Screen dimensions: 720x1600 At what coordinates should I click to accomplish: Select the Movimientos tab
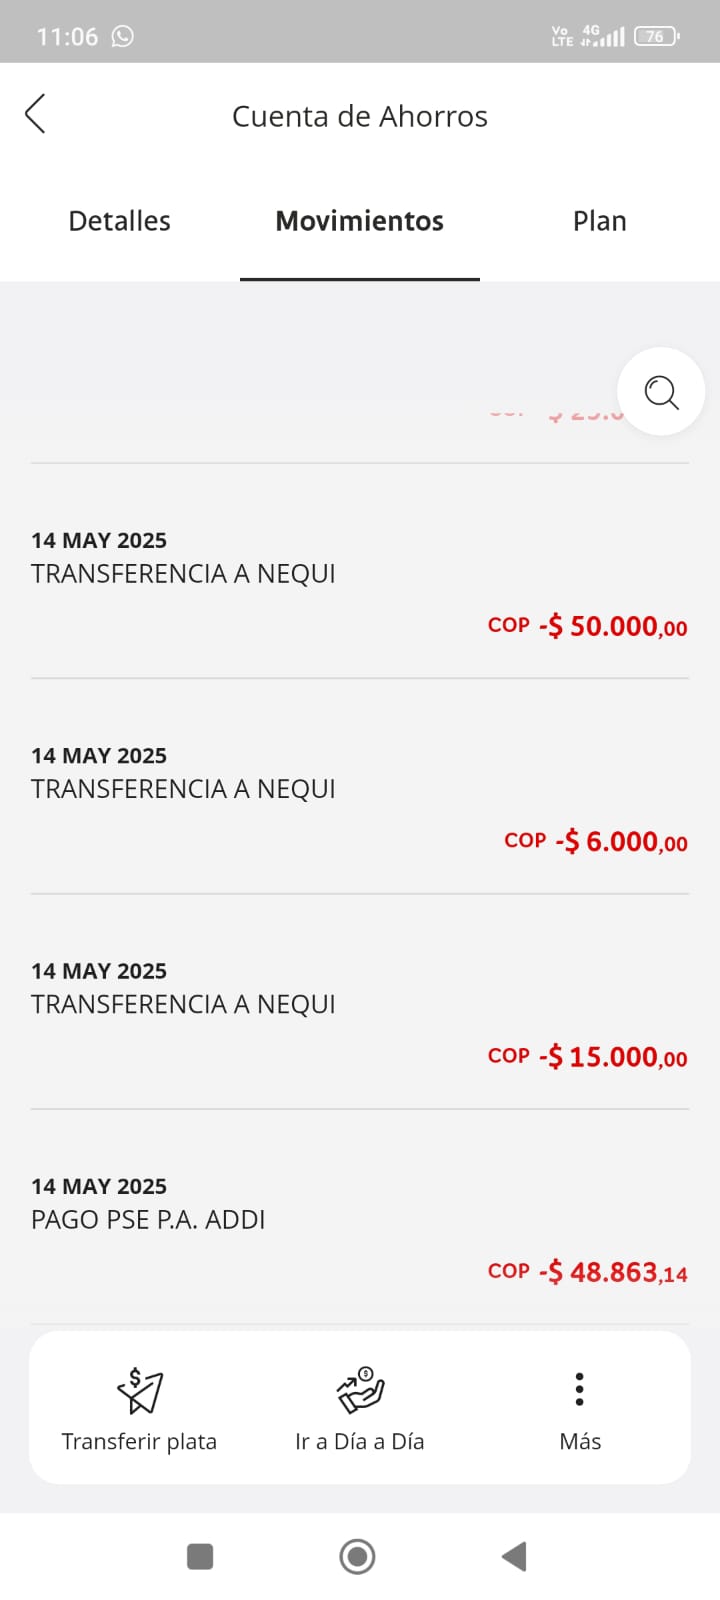[360, 221]
